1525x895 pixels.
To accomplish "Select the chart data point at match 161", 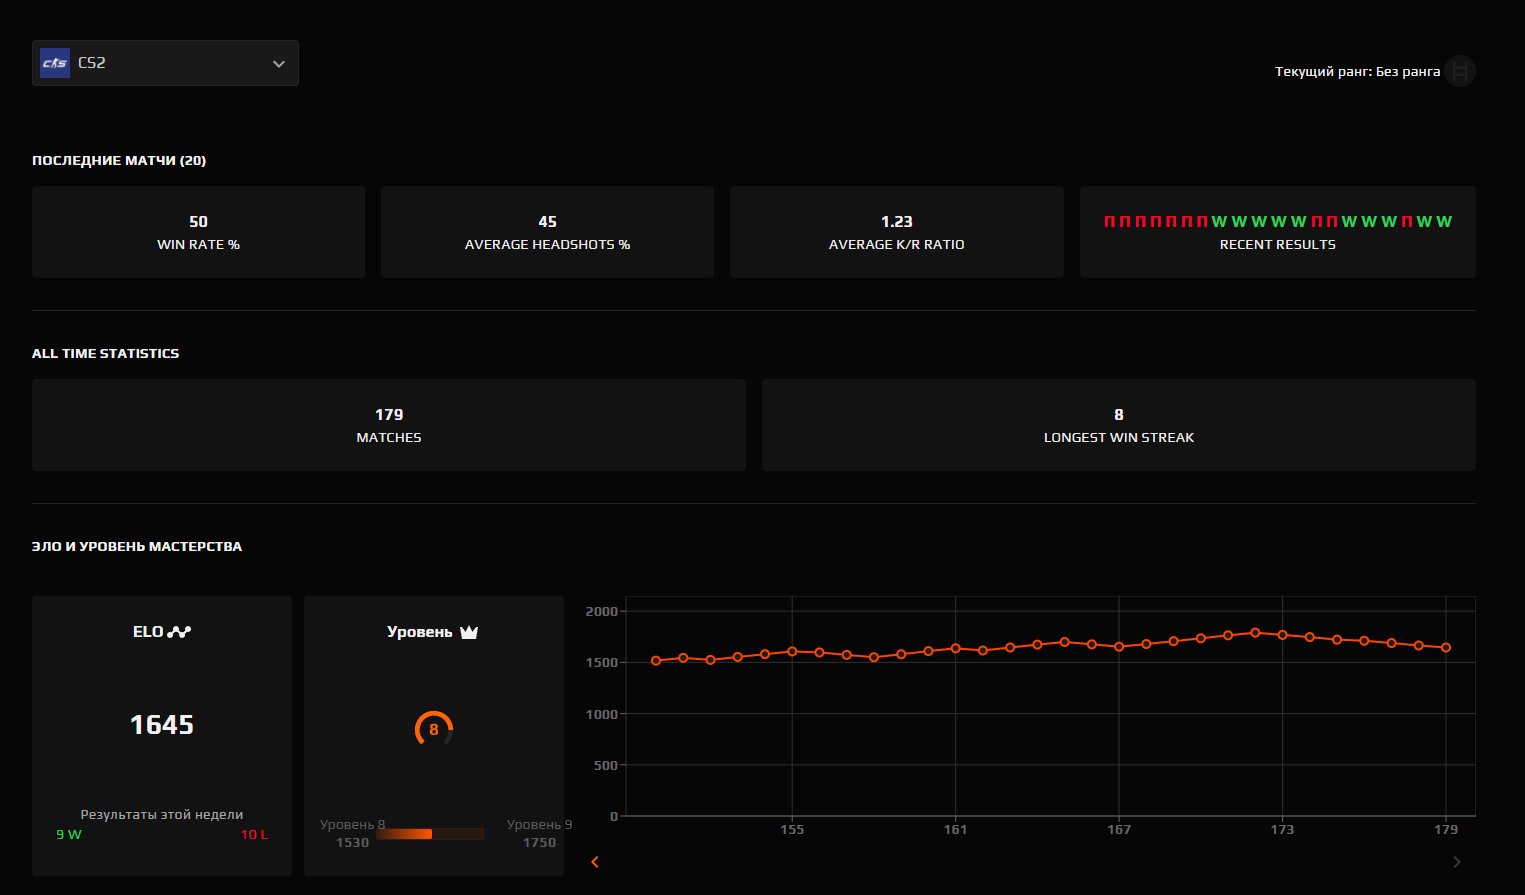I will (x=955, y=649).
